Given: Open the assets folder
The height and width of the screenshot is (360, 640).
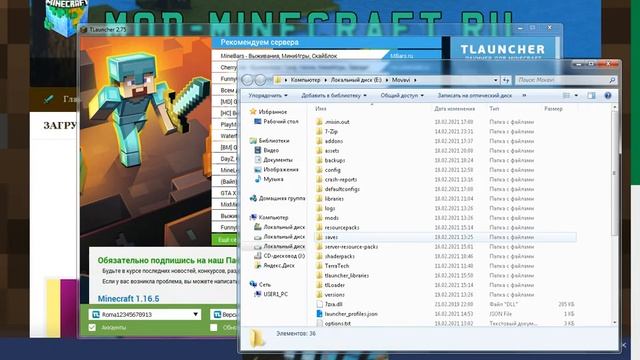Looking at the screenshot, I should tap(331, 151).
